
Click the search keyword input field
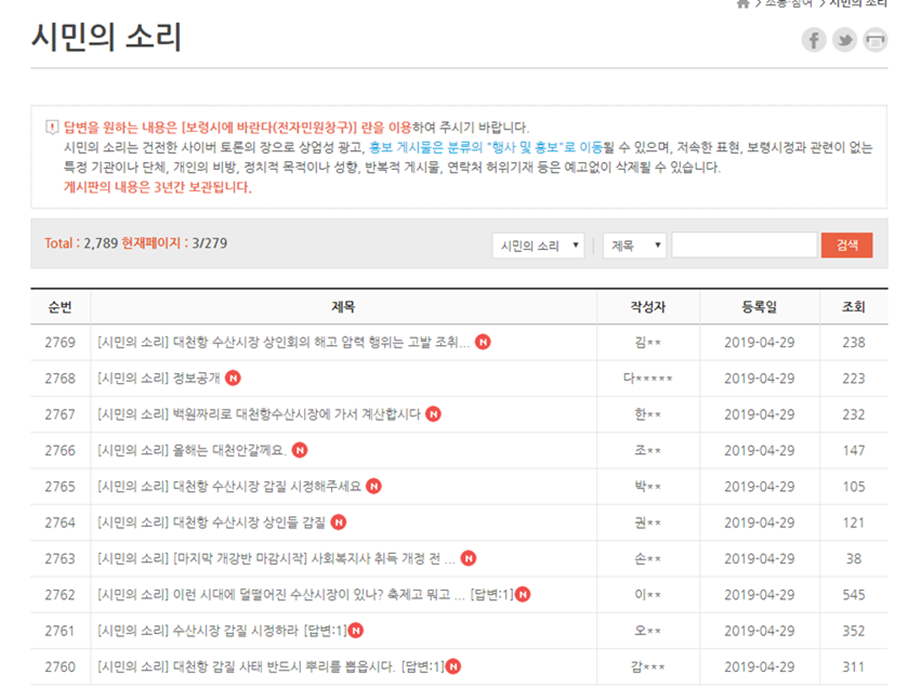coord(744,245)
